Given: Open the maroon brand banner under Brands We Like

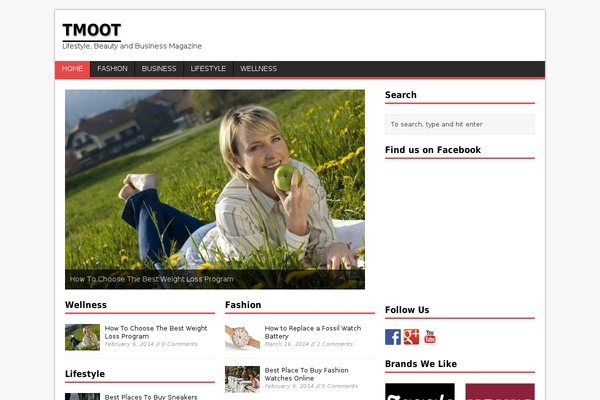Looking at the screenshot, I should [x=500, y=392].
